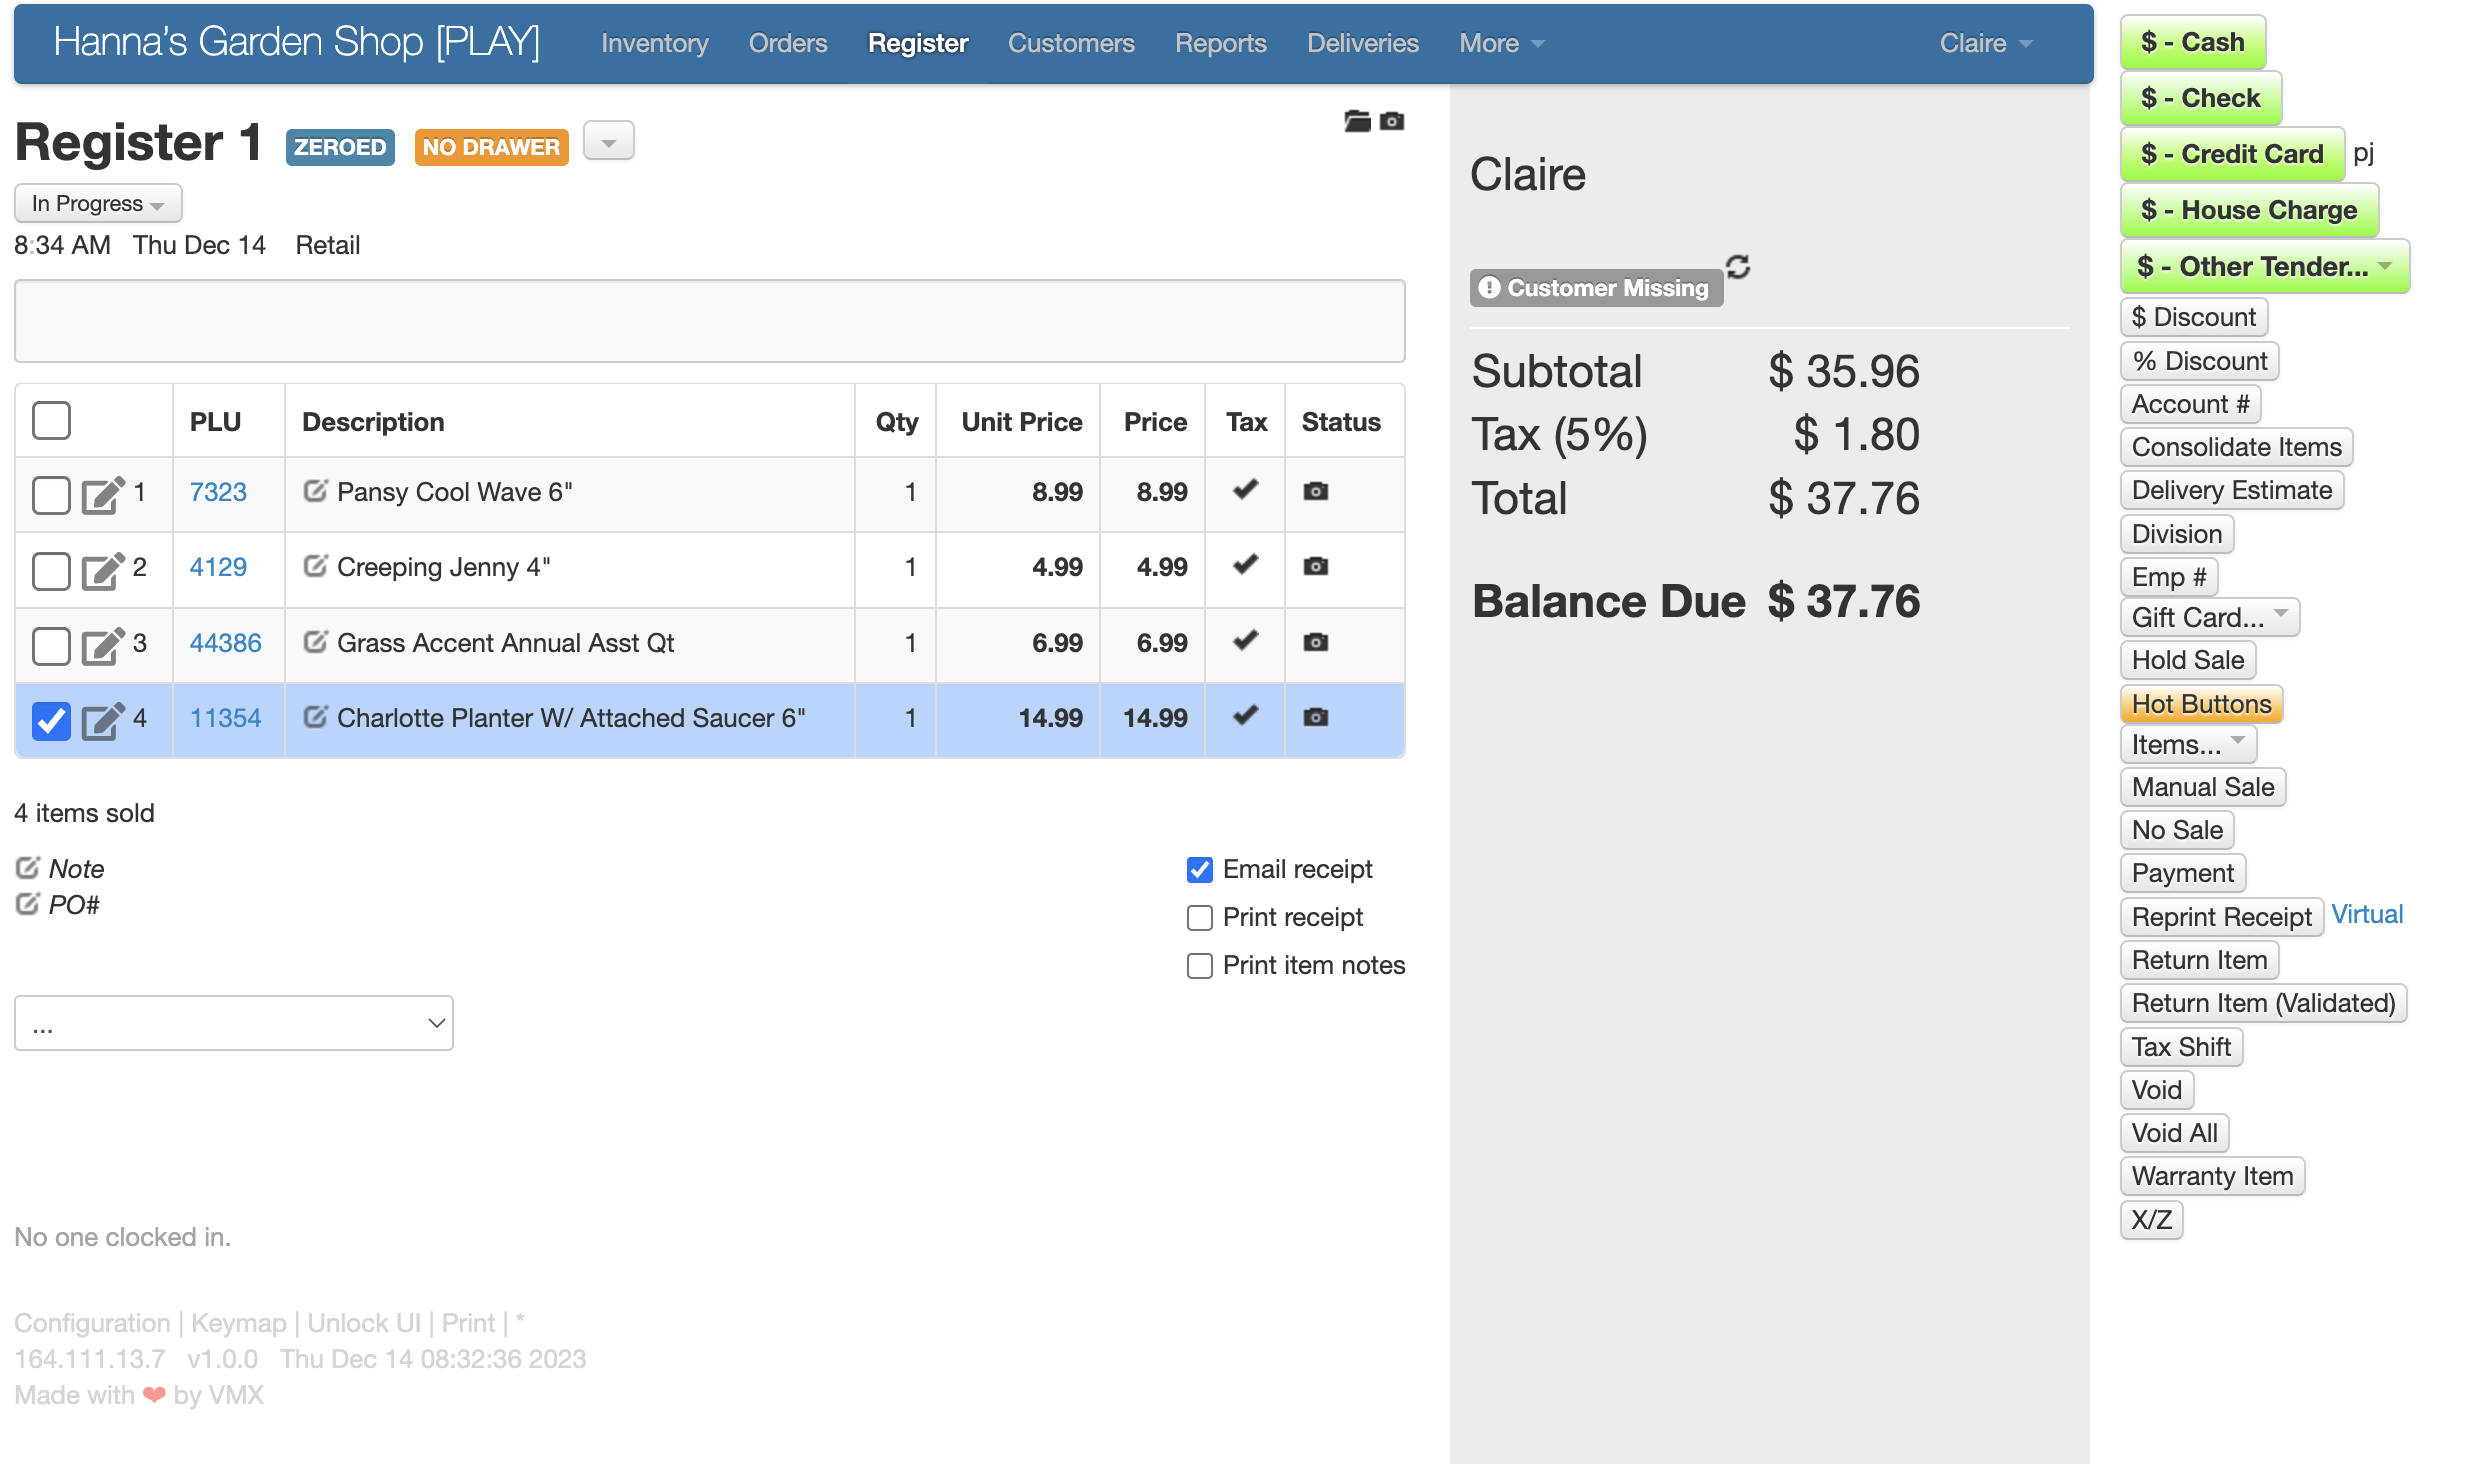Pay with the Cash tender button
Image resolution: width=2492 pixels, height=1464 pixels.
click(x=2192, y=42)
